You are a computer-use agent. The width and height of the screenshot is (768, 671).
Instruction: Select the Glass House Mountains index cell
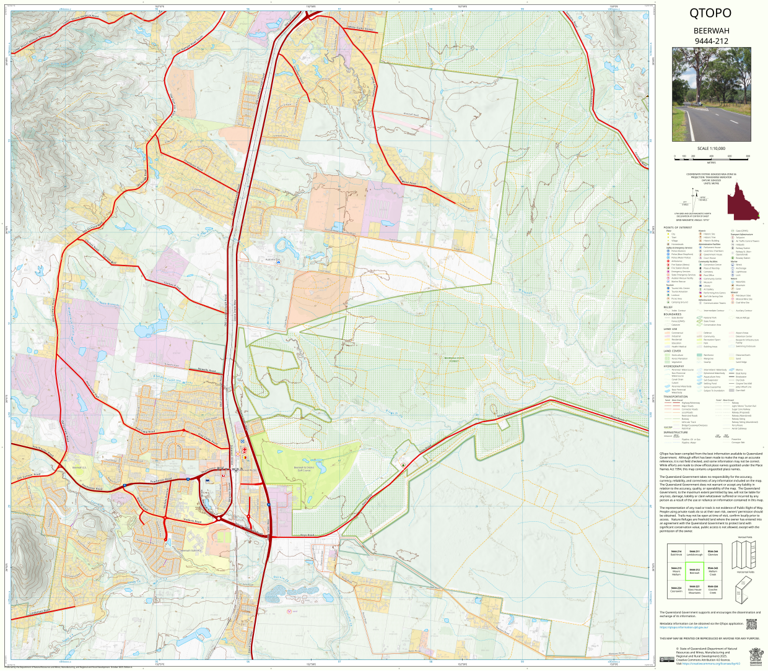[695, 589]
